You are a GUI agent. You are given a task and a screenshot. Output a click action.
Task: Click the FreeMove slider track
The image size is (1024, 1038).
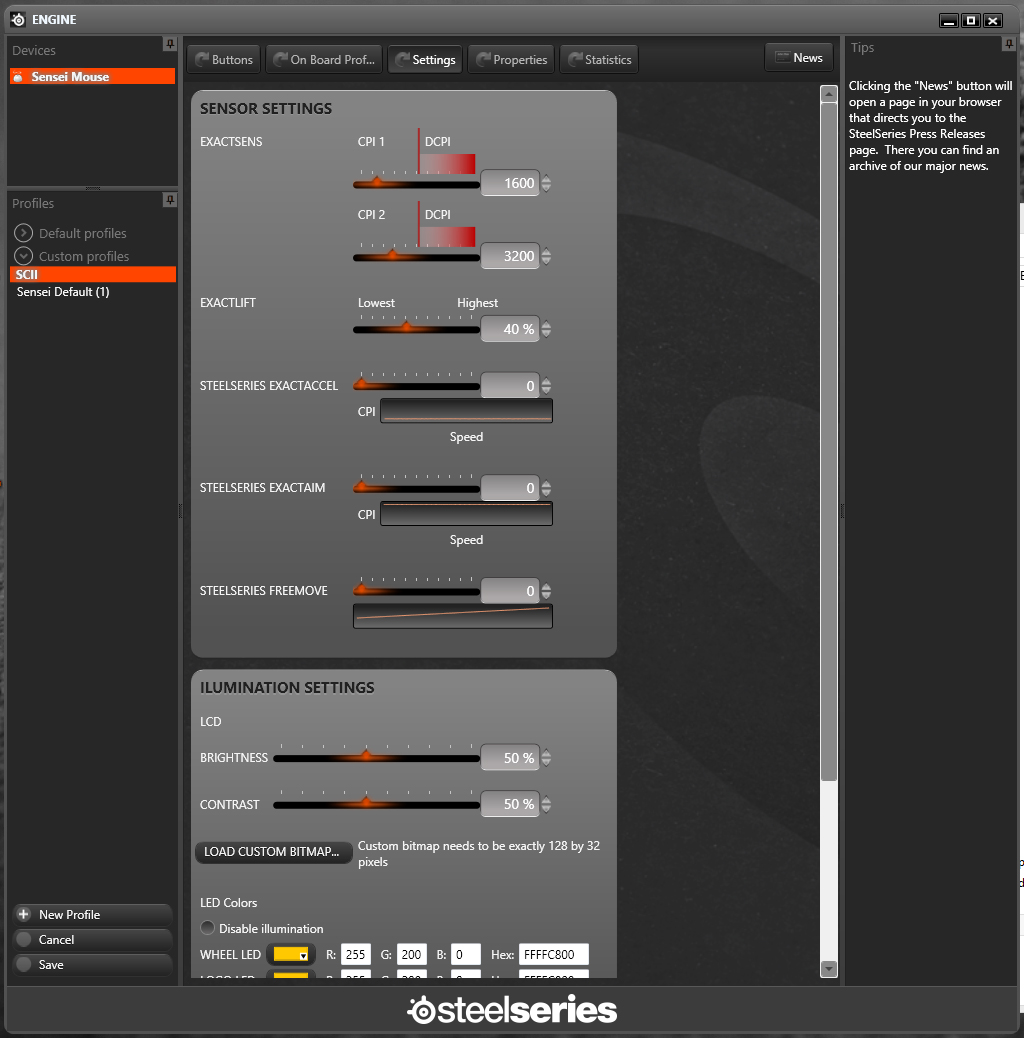(416, 591)
